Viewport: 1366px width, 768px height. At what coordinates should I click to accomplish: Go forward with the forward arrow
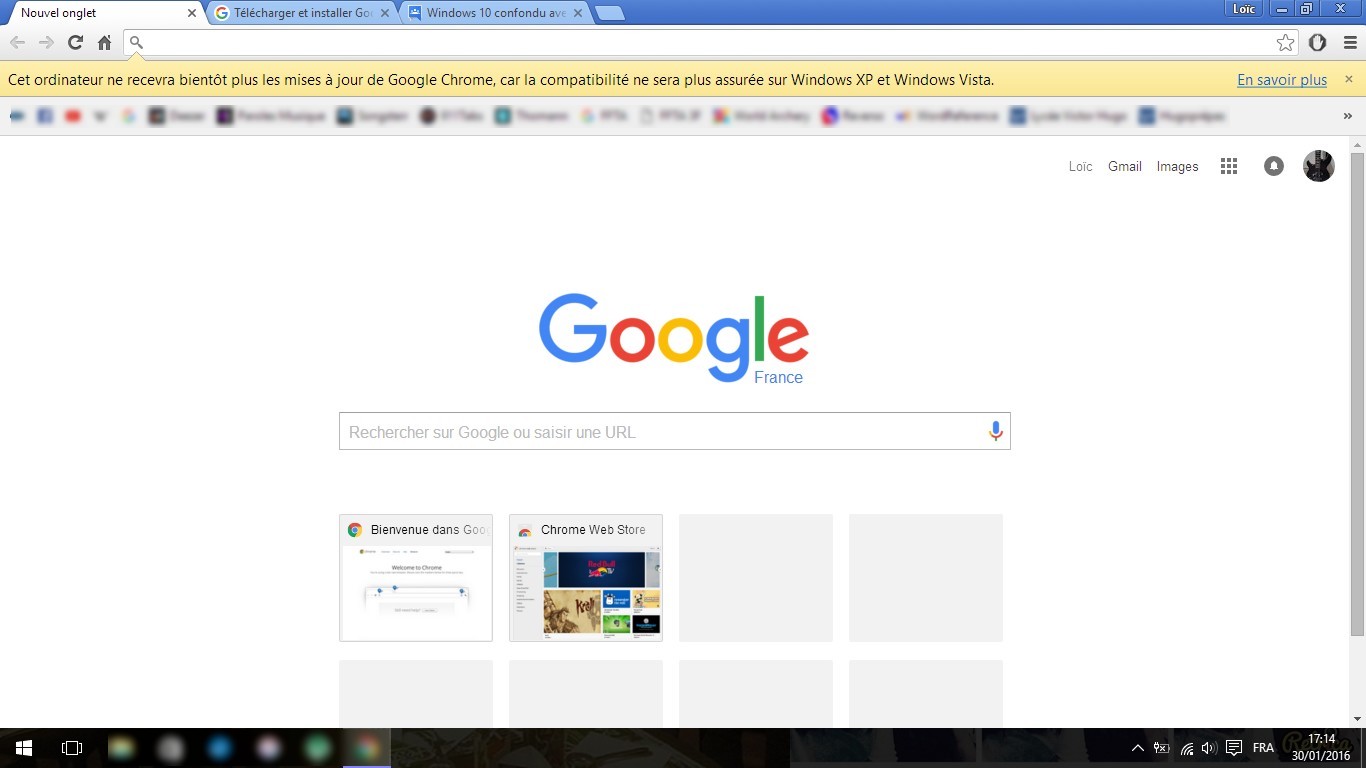pyautogui.click(x=46, y=42)
